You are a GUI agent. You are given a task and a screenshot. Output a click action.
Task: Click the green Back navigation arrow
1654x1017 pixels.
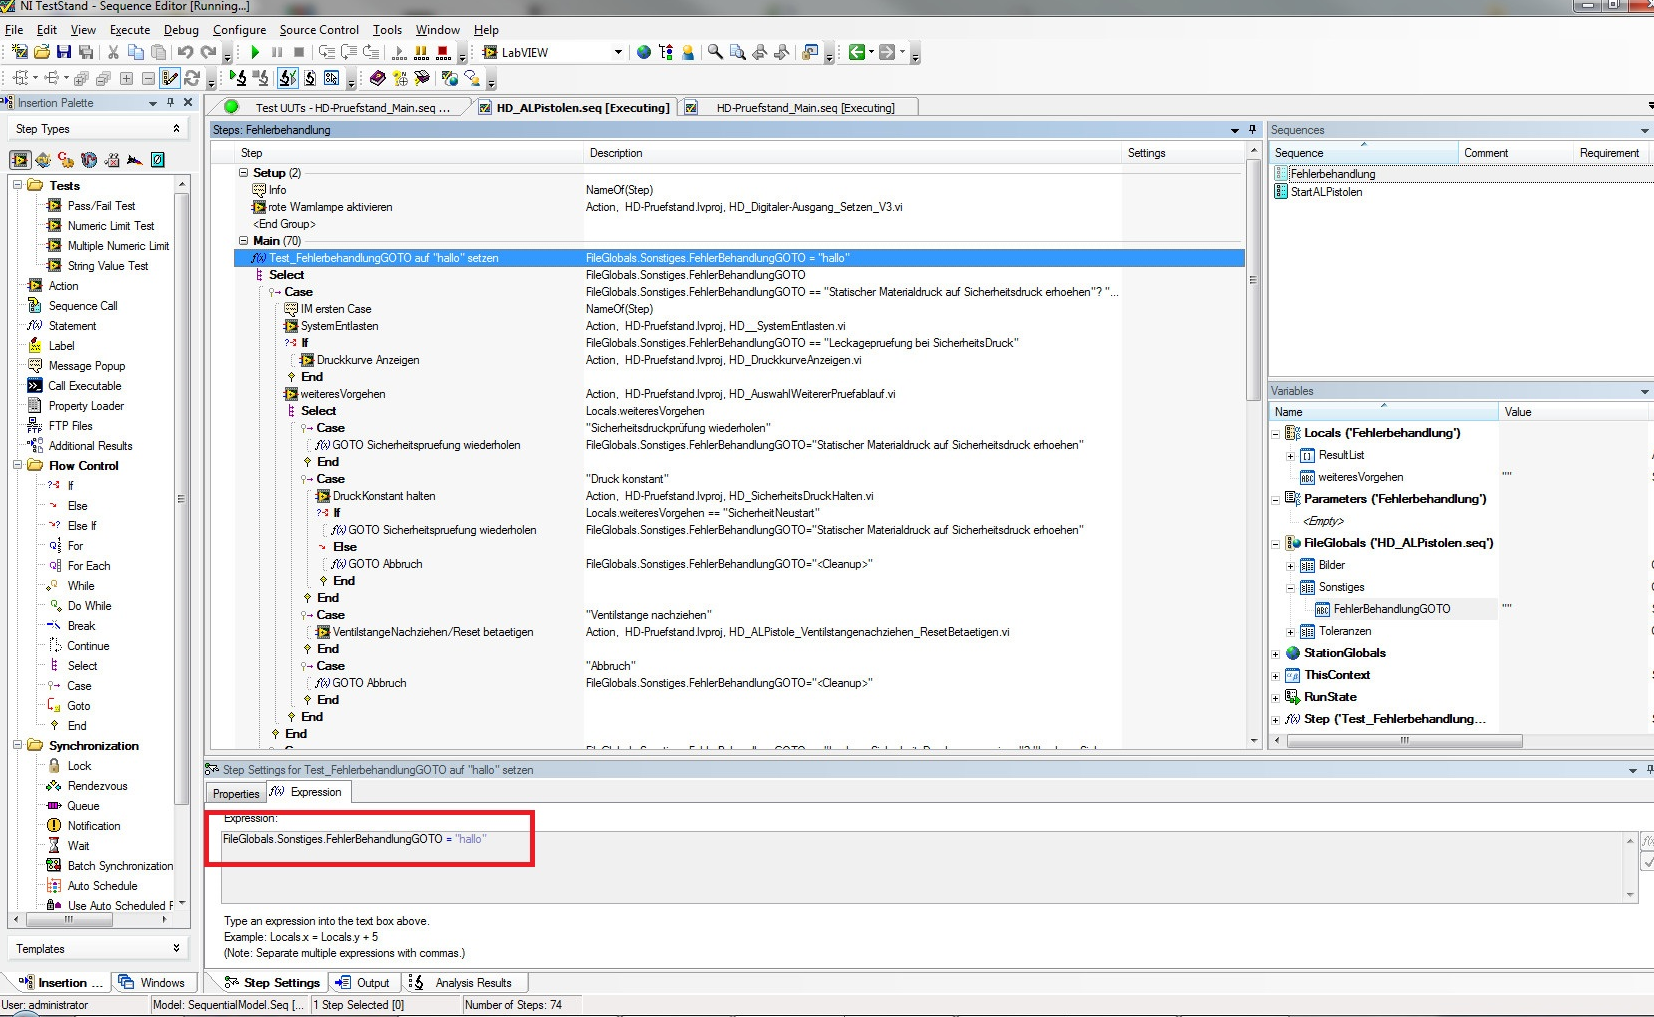pos(856,53)
